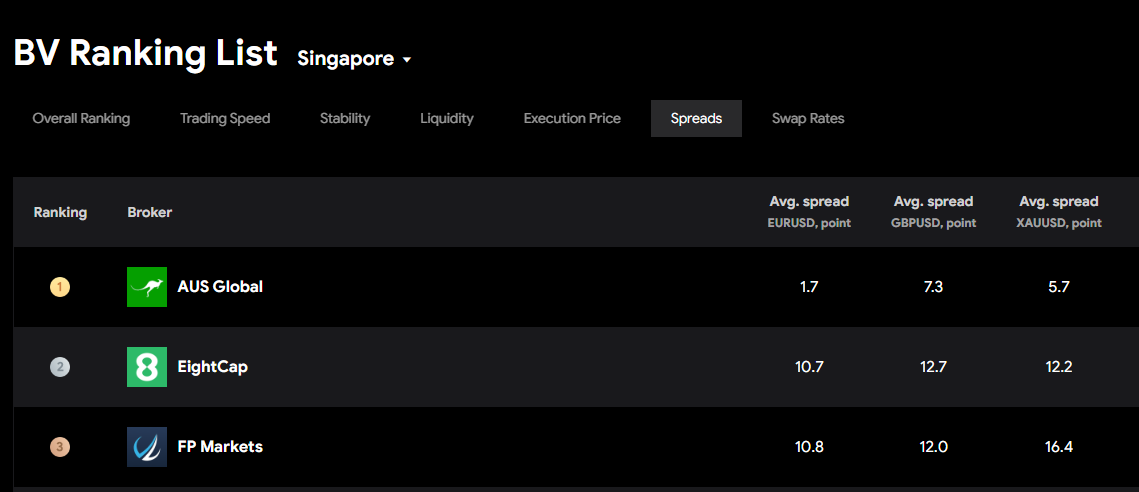Sort by Avg. spread GBPUSD column
Screen dimensions: 1139x492
click(933, 211)
